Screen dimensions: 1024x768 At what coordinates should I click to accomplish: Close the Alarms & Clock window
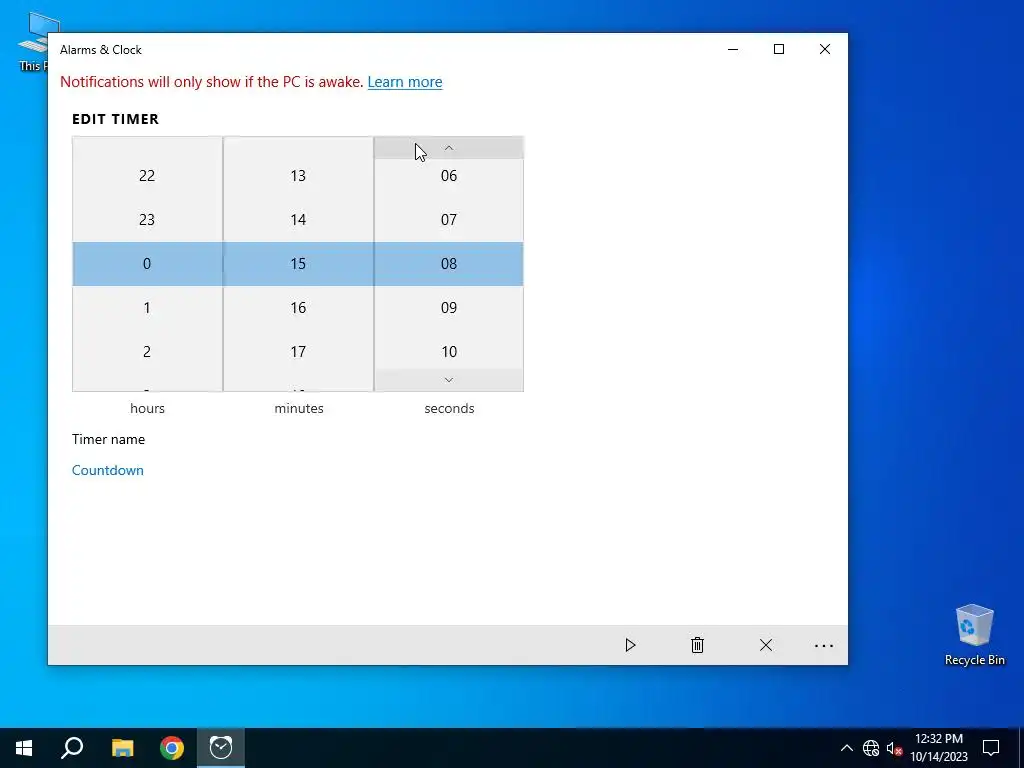825,49
